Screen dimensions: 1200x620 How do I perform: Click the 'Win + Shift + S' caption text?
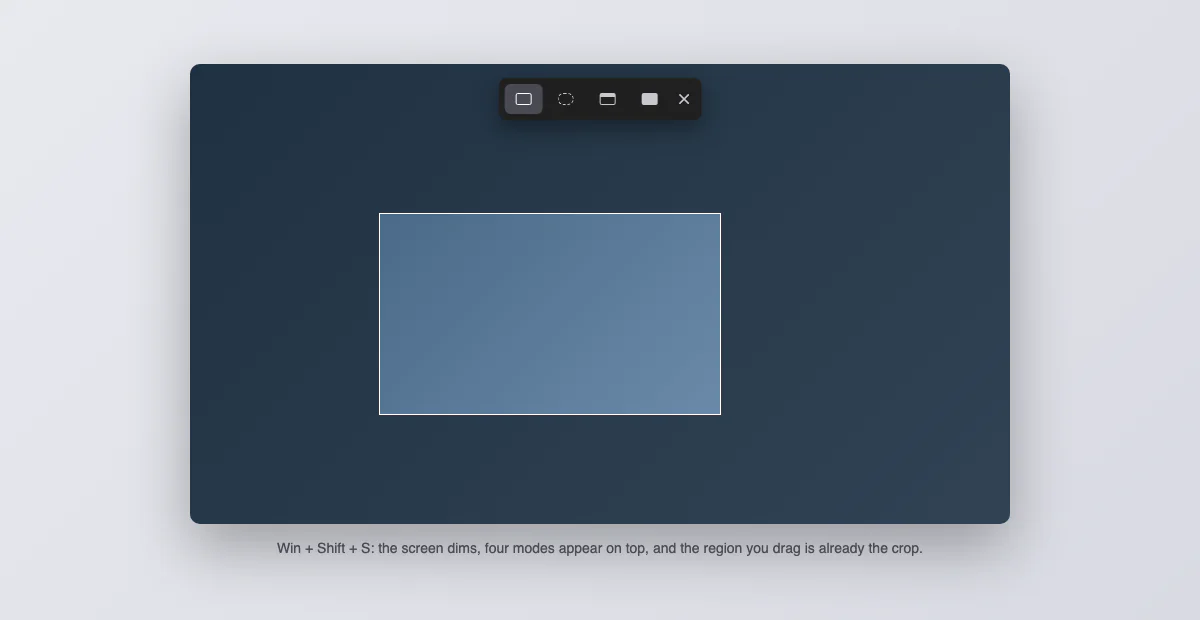[x=324, y=548]
